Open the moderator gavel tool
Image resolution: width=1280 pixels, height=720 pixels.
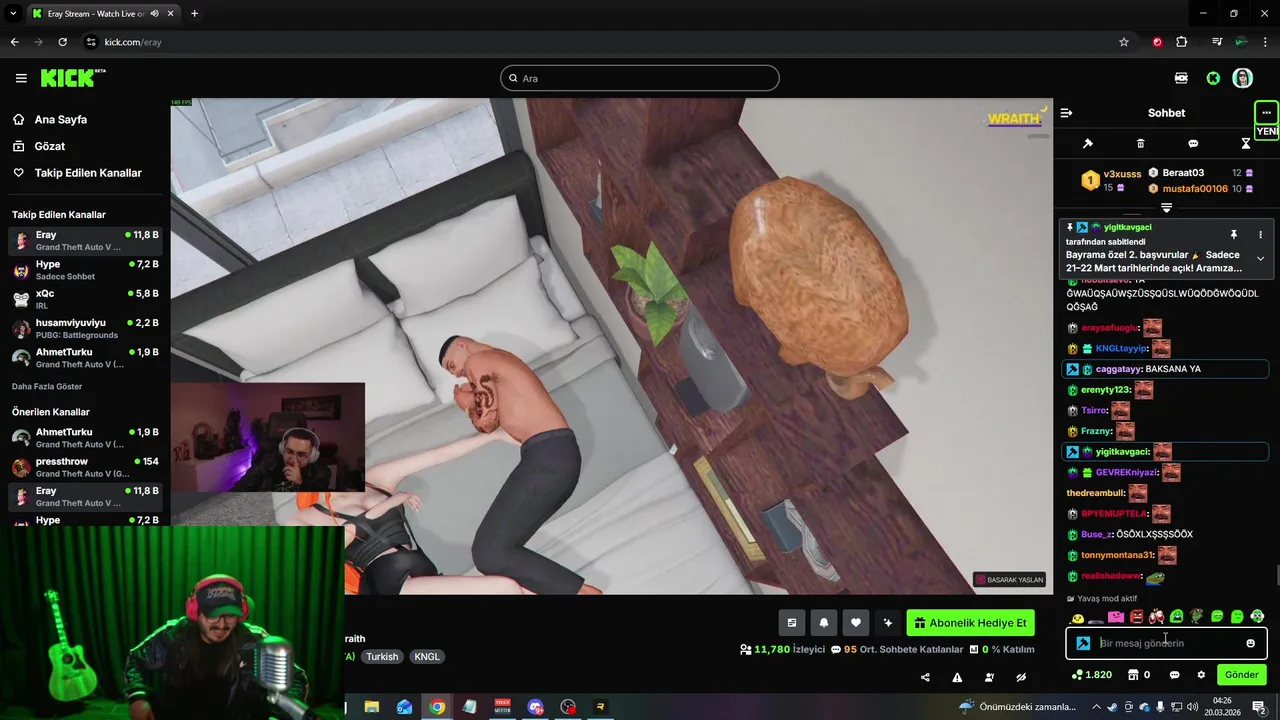point(1088,144)
